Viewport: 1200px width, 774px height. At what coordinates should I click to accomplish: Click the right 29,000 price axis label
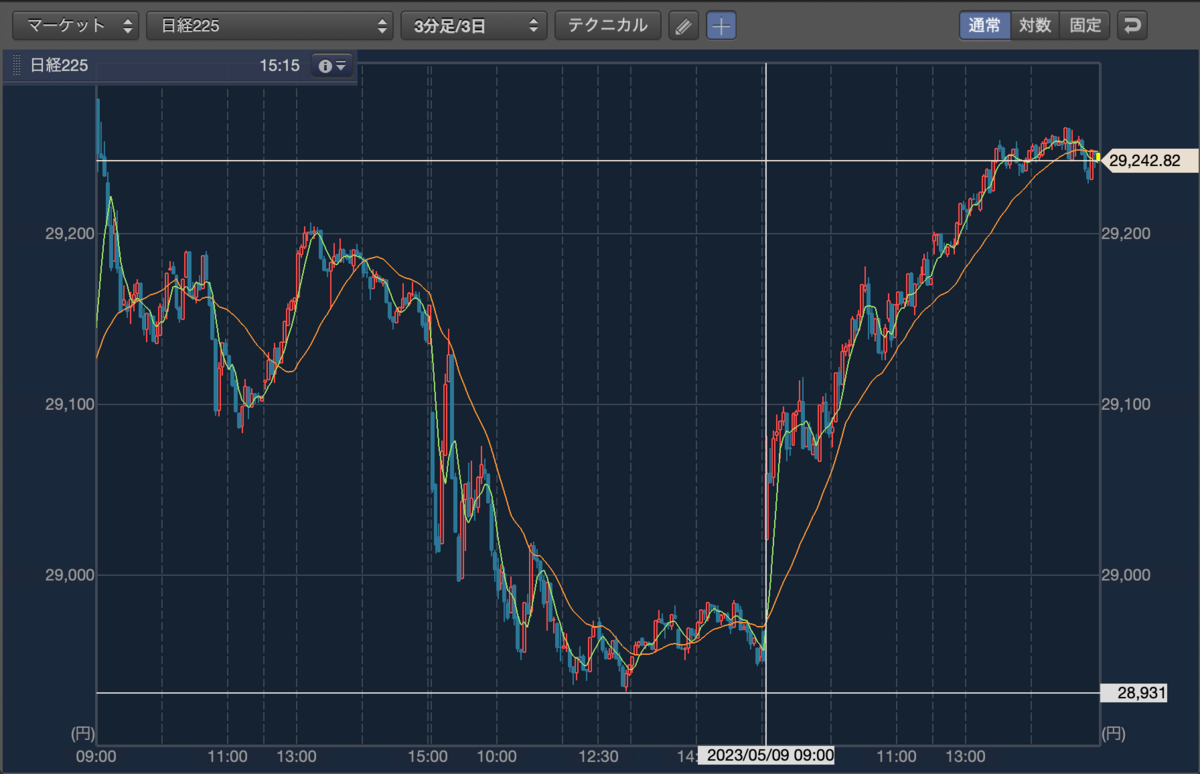point(1124,575)
